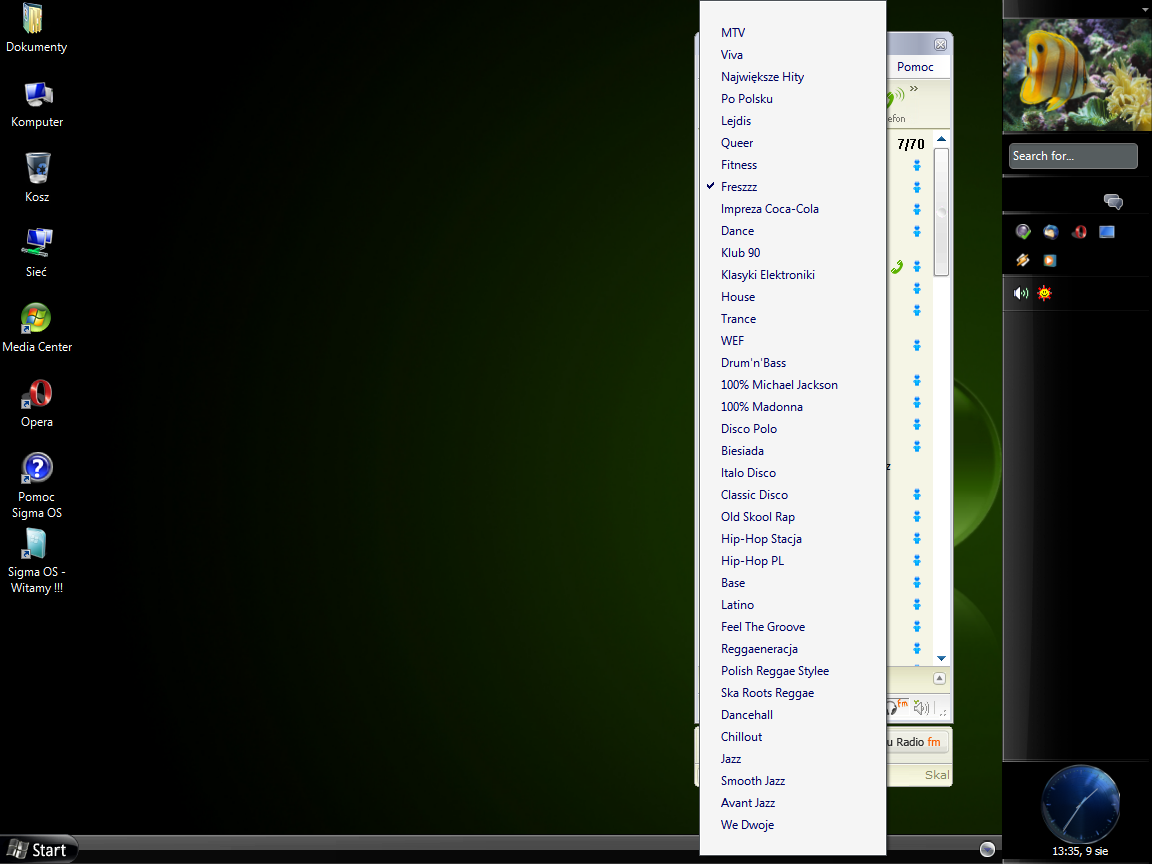Expand the toolbar overflow chevron
Image resolution: width=1152 pixels, height=864 pixels.
click(914, 88)
